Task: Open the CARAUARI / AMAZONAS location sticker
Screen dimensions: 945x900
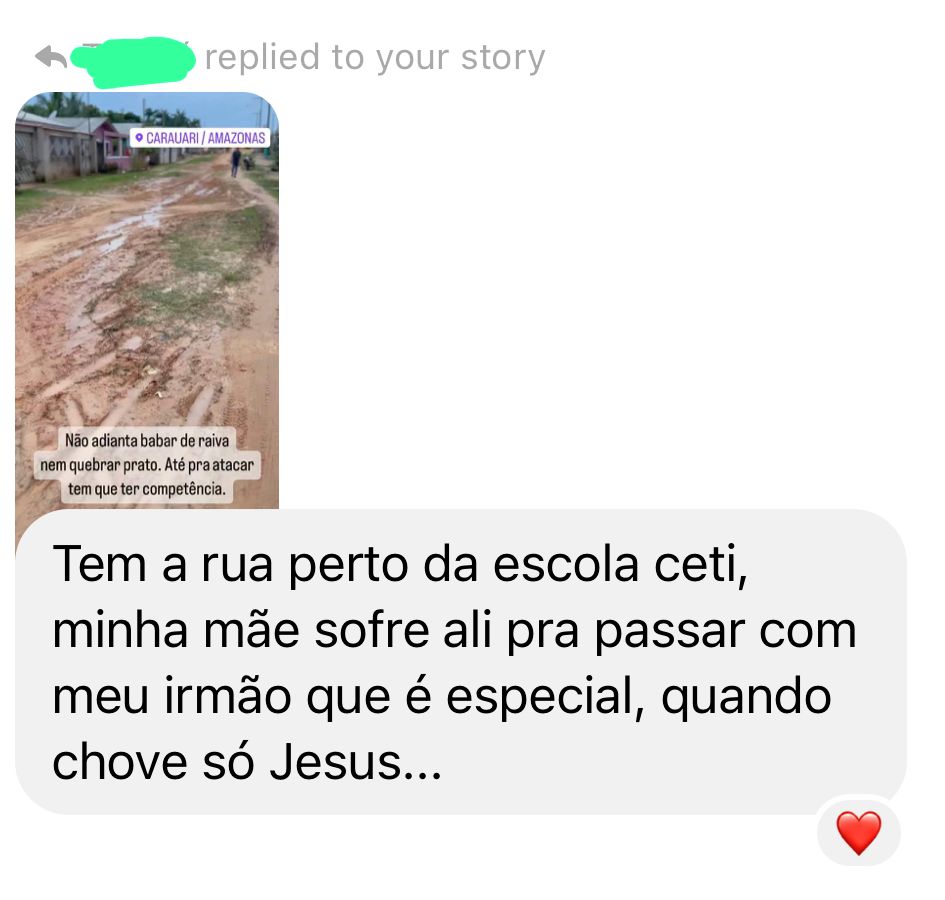Action: [x=200, y=138]
